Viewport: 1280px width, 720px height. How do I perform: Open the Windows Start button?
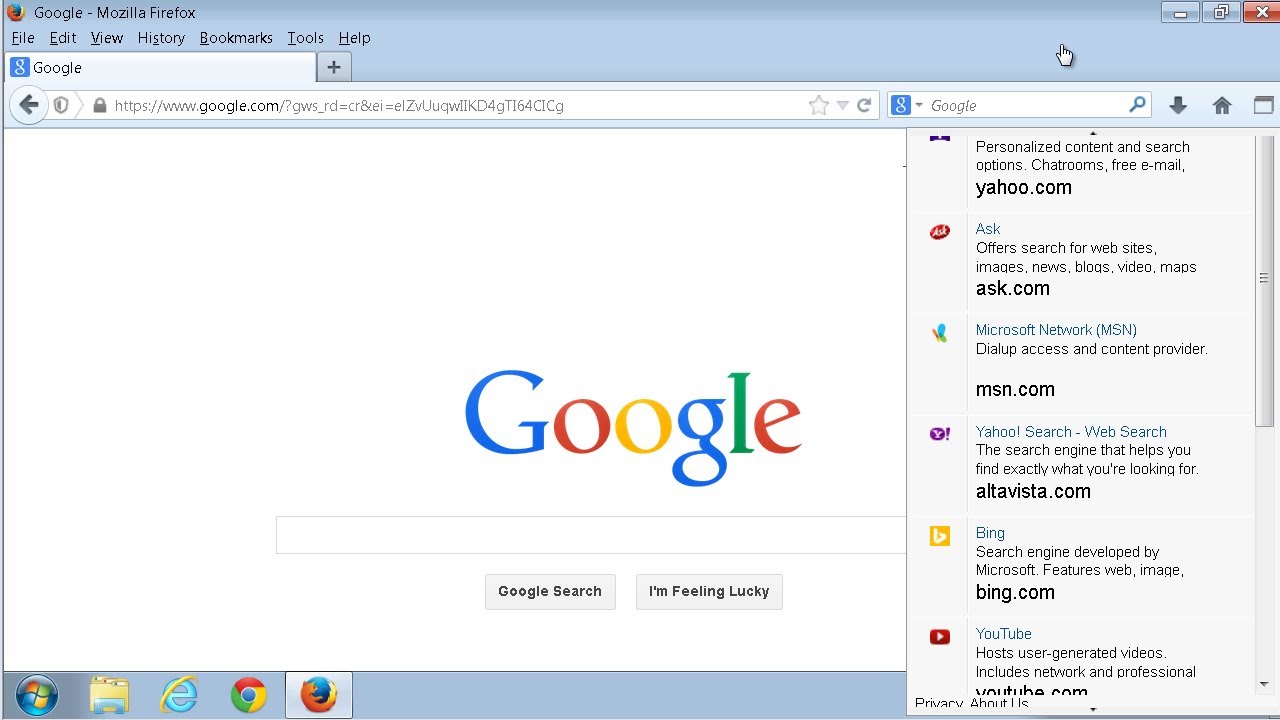[x=37, y=695]
